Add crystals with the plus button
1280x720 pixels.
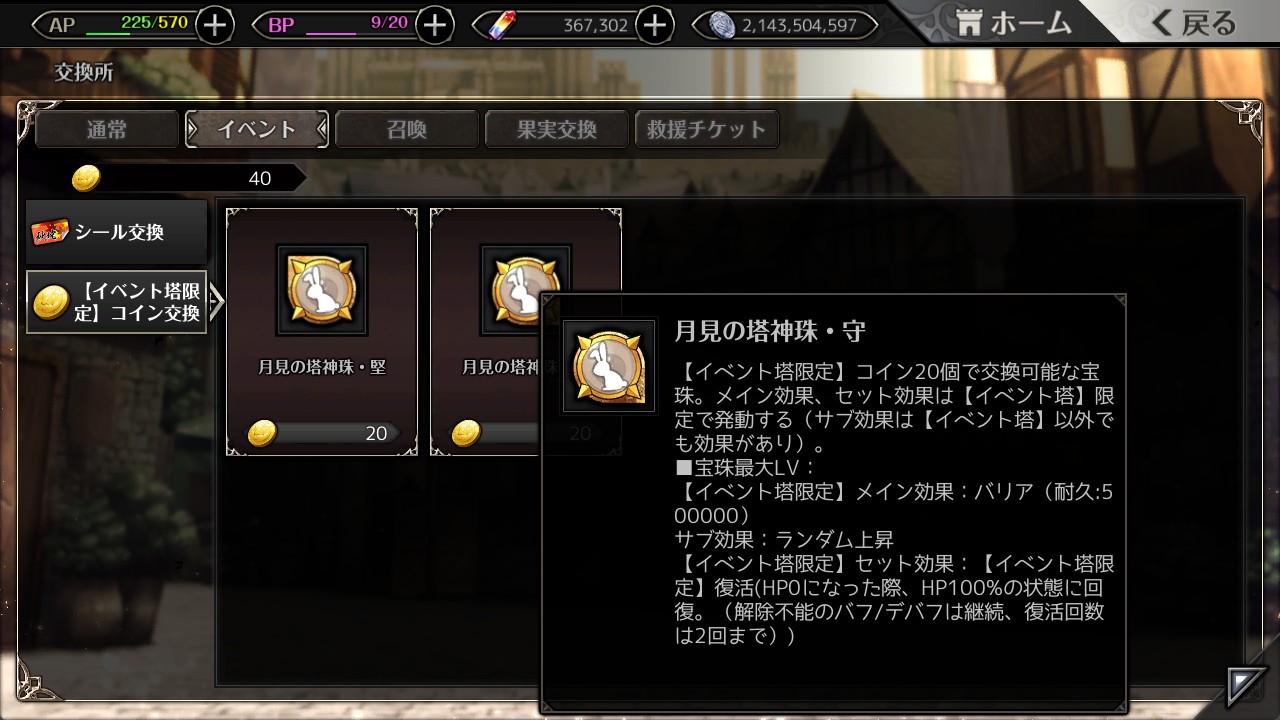pos(655,24)
